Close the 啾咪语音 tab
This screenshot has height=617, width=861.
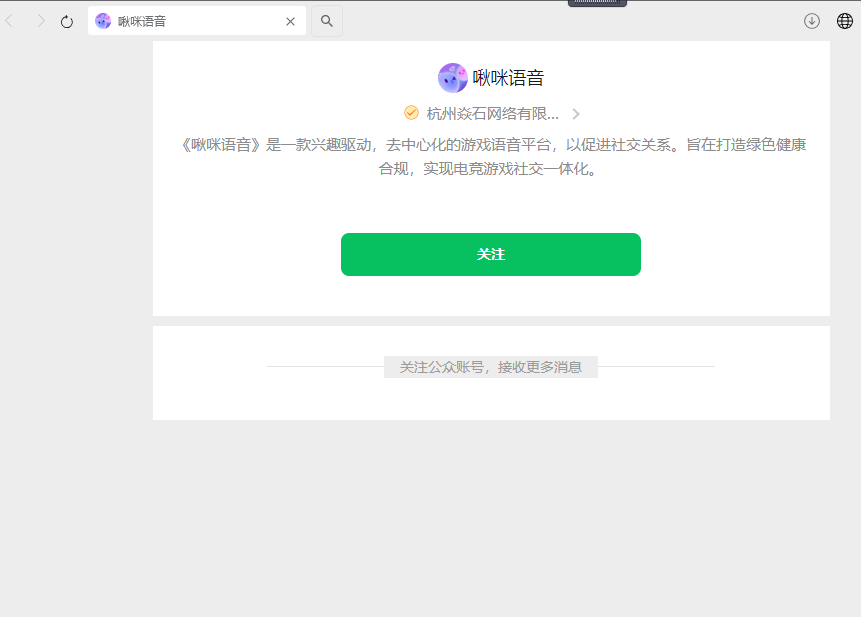(290, 21)
